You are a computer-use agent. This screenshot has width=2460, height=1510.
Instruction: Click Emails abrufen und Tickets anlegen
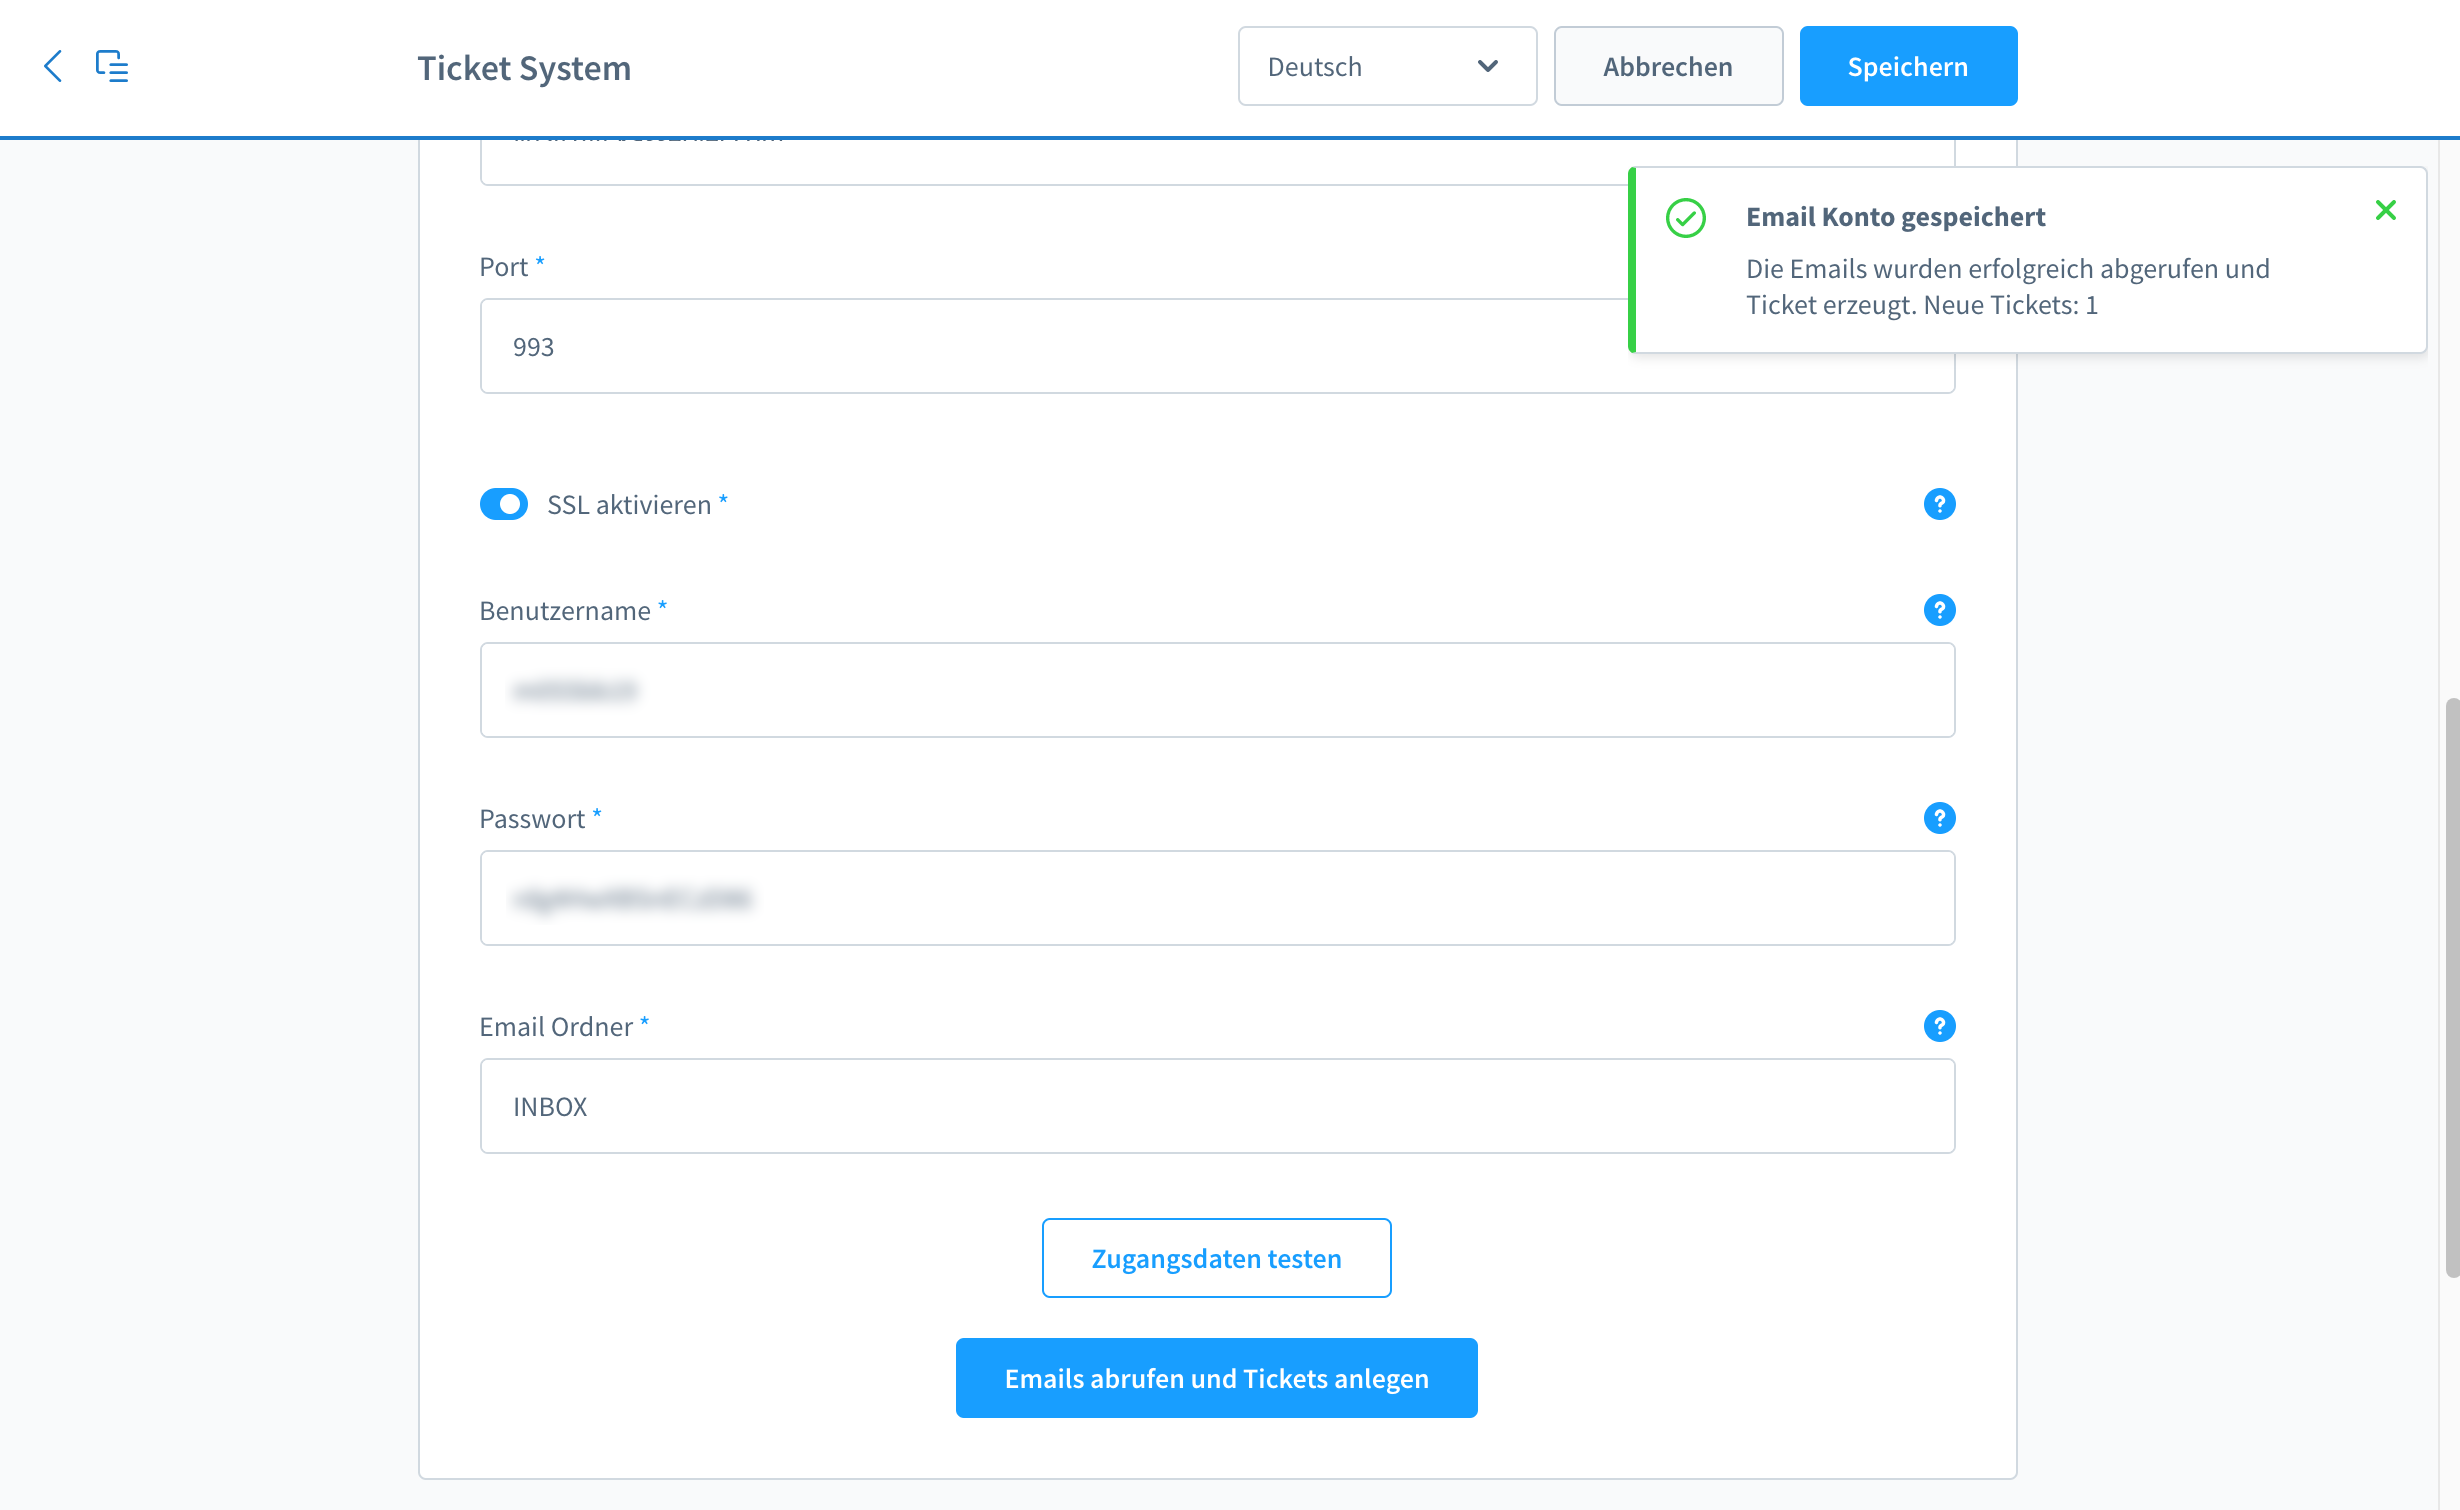point(1216,1378)
